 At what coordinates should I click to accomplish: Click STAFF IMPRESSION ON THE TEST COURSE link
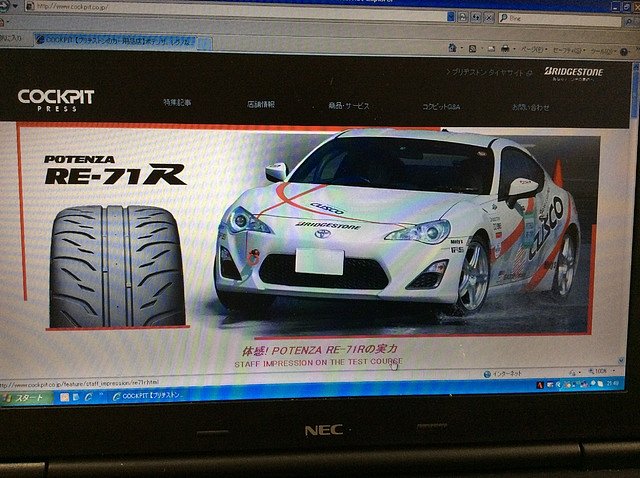pyautogui.click(x=319, y=362)
